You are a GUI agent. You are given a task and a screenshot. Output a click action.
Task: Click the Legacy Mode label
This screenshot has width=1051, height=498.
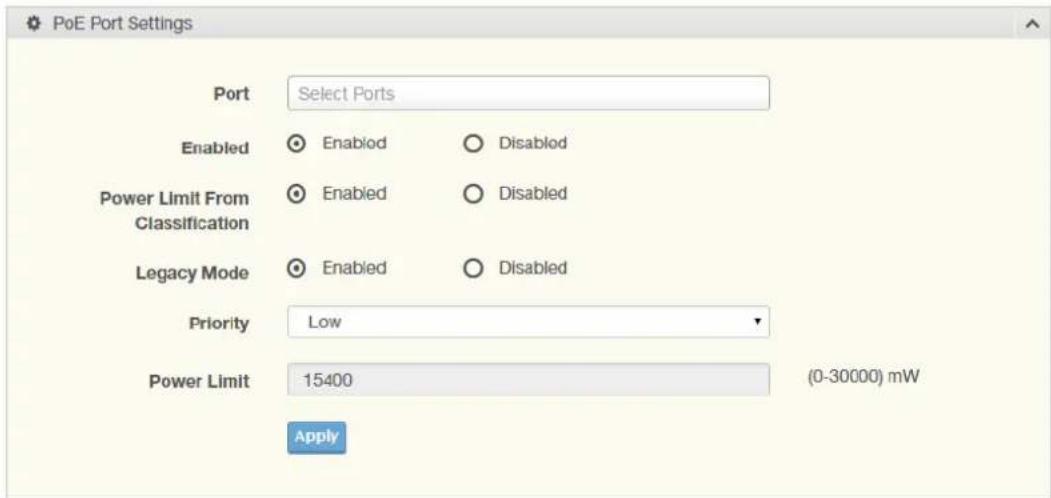click(x=192, y=273)
